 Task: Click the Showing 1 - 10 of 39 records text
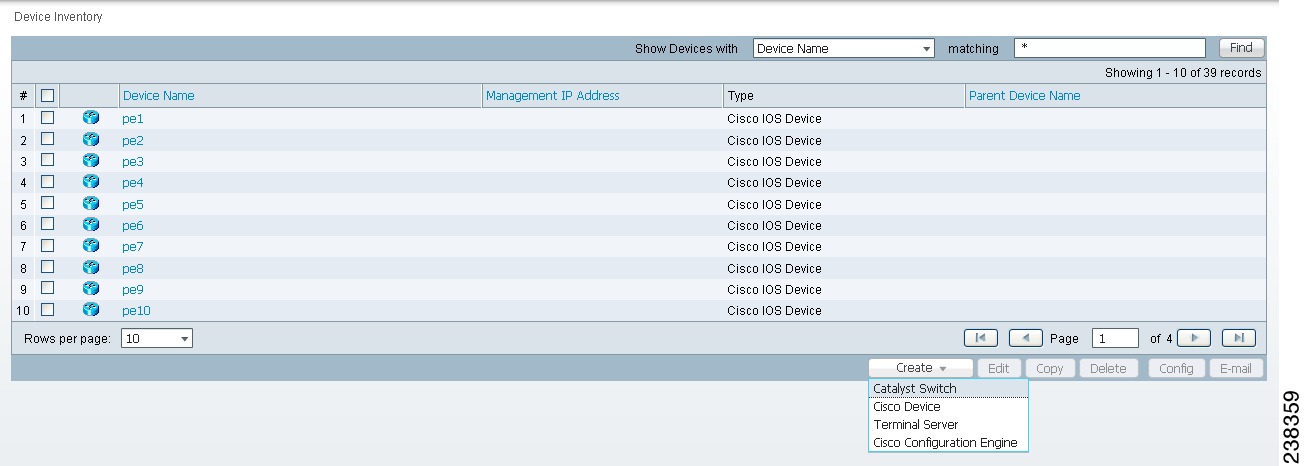tap(1183, 73)
